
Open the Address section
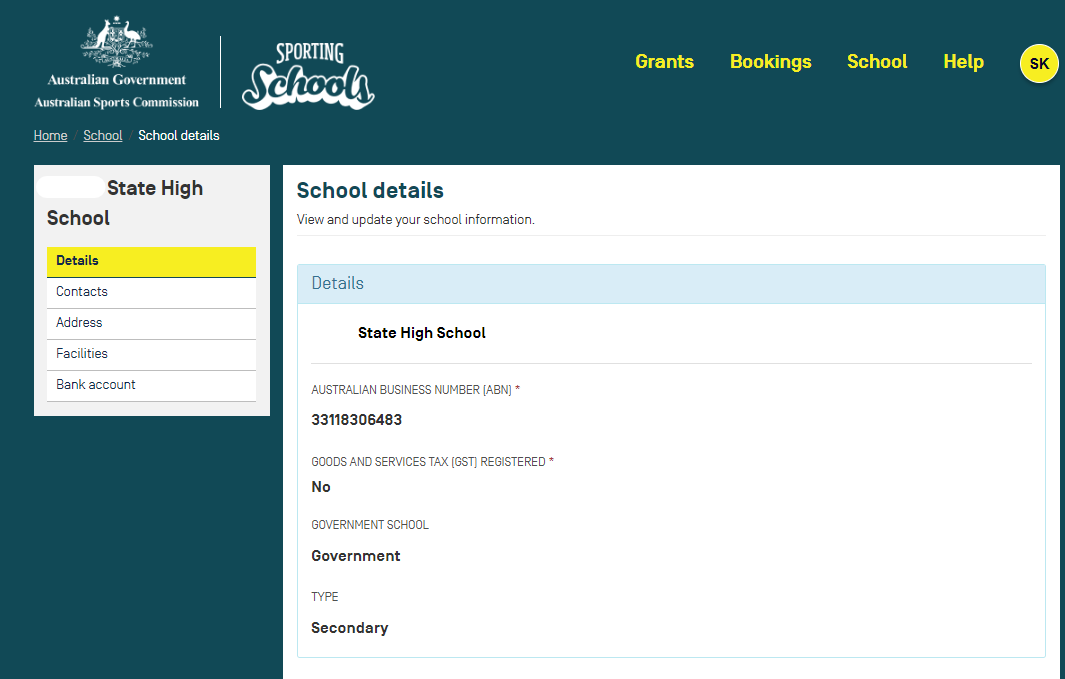click(151, 323)
